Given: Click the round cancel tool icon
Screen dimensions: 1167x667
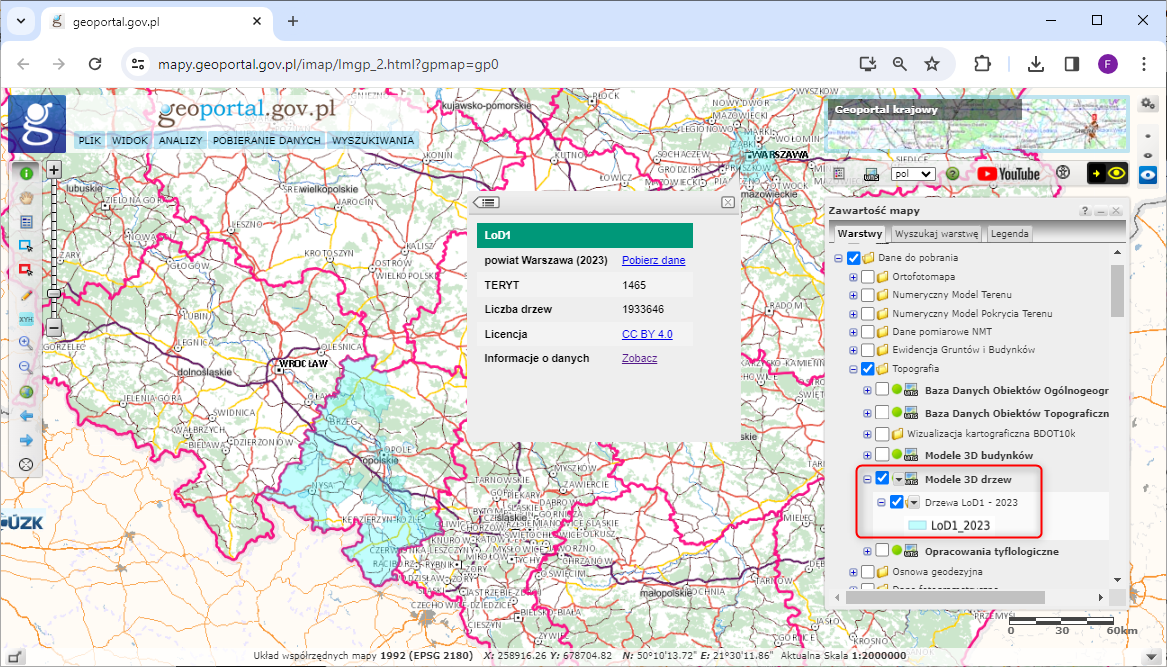Looking at the screenshot, I should click(x=26, y=464).
